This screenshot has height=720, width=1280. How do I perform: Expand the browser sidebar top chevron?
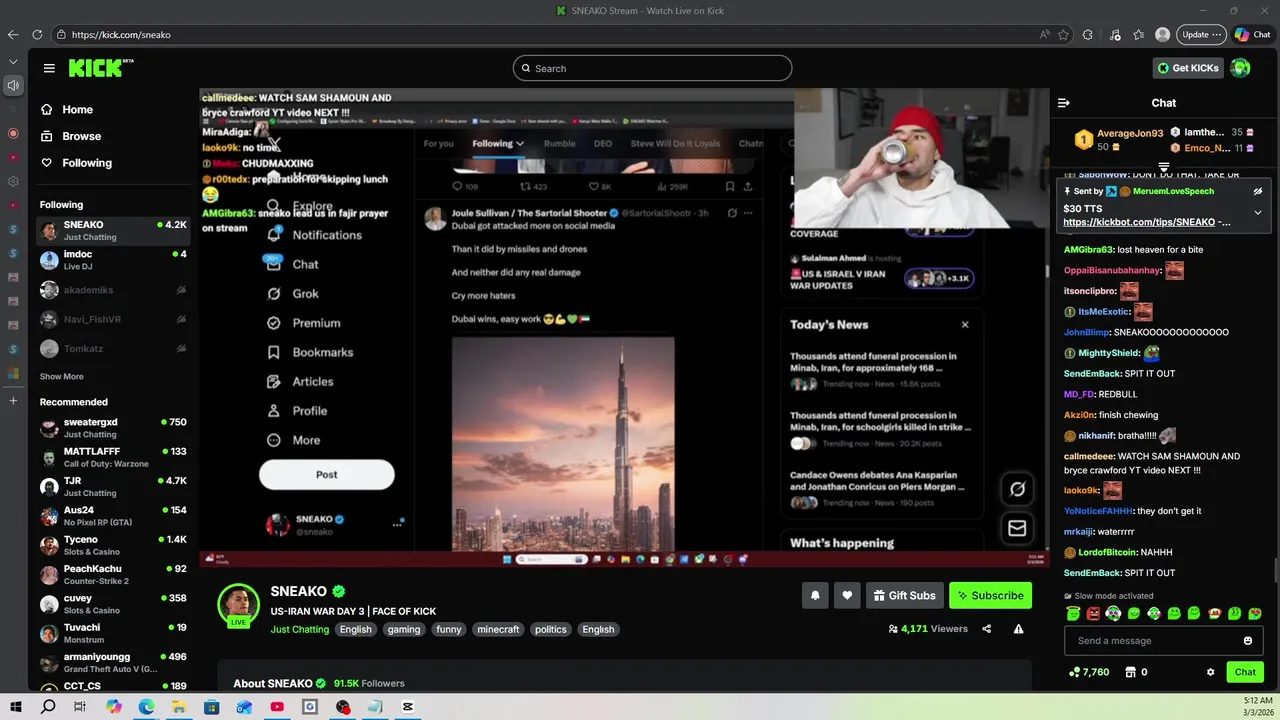[13, 61]
